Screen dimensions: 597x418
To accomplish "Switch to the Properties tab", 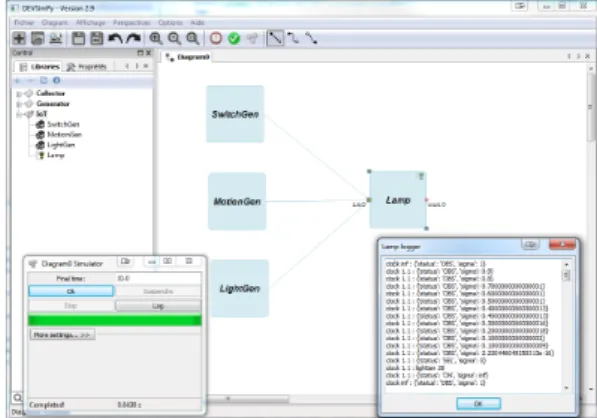I will tap(87, 67).
